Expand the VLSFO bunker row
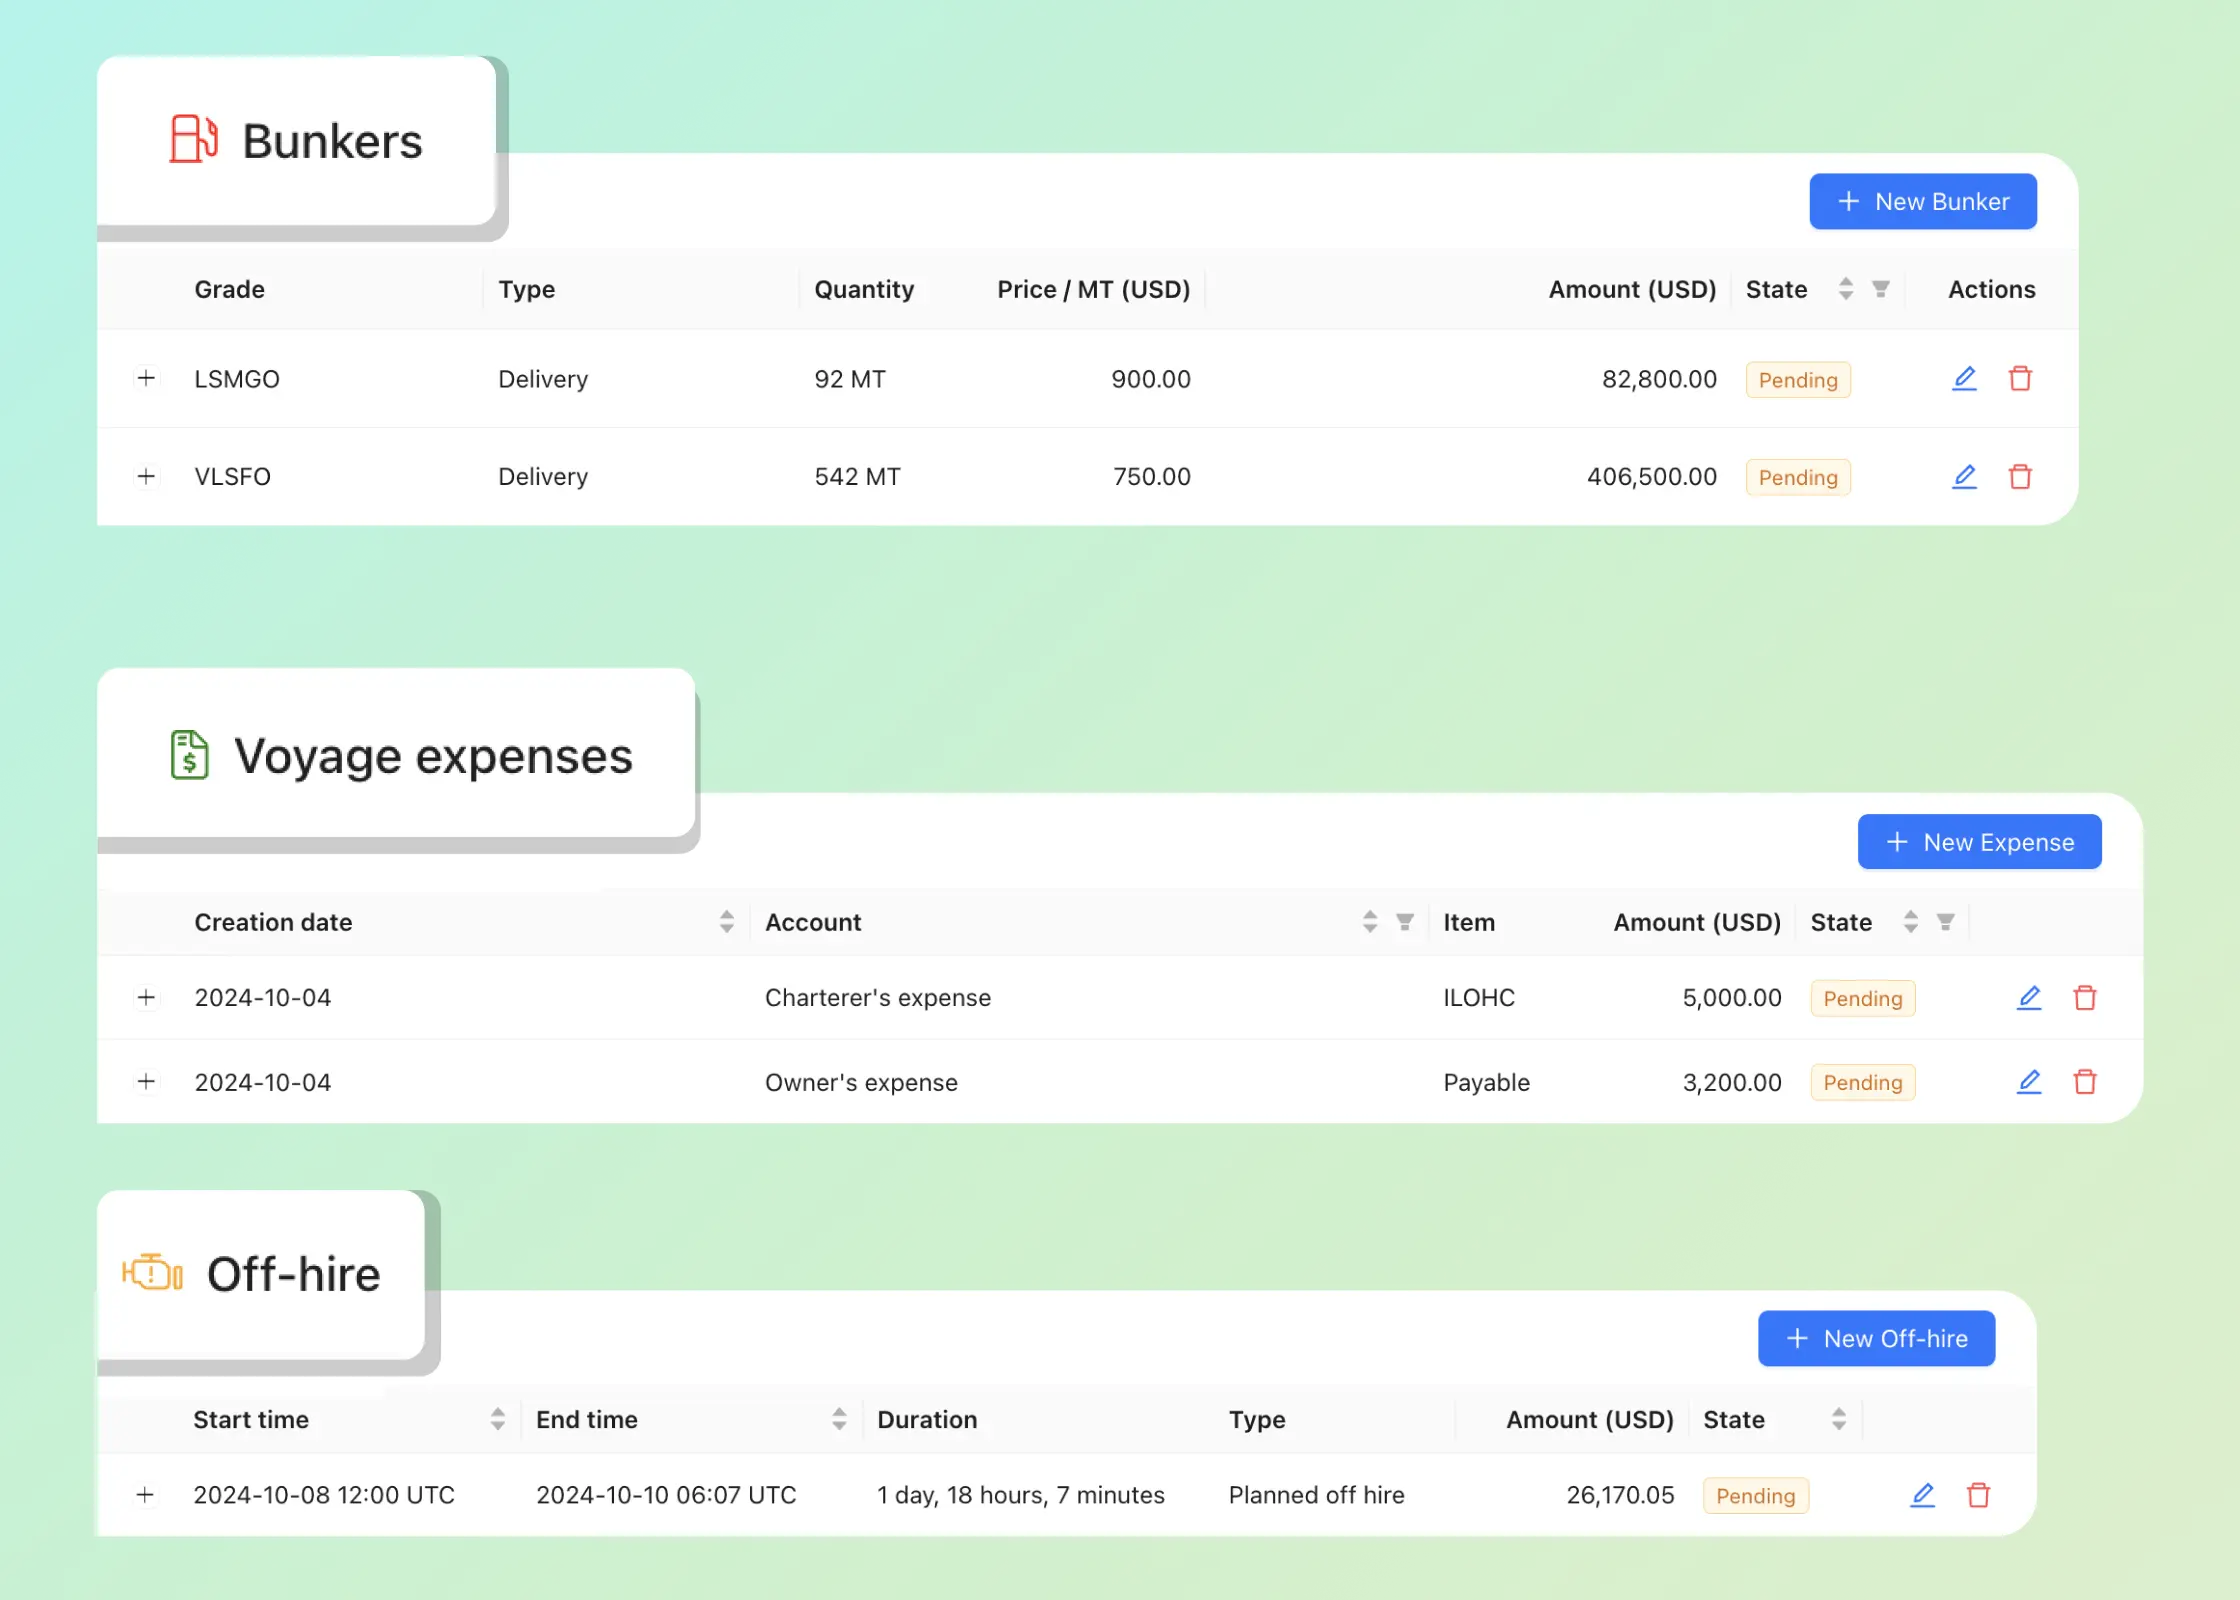The height and width of the screenshot is (1600, 2240). click(146, 476)
